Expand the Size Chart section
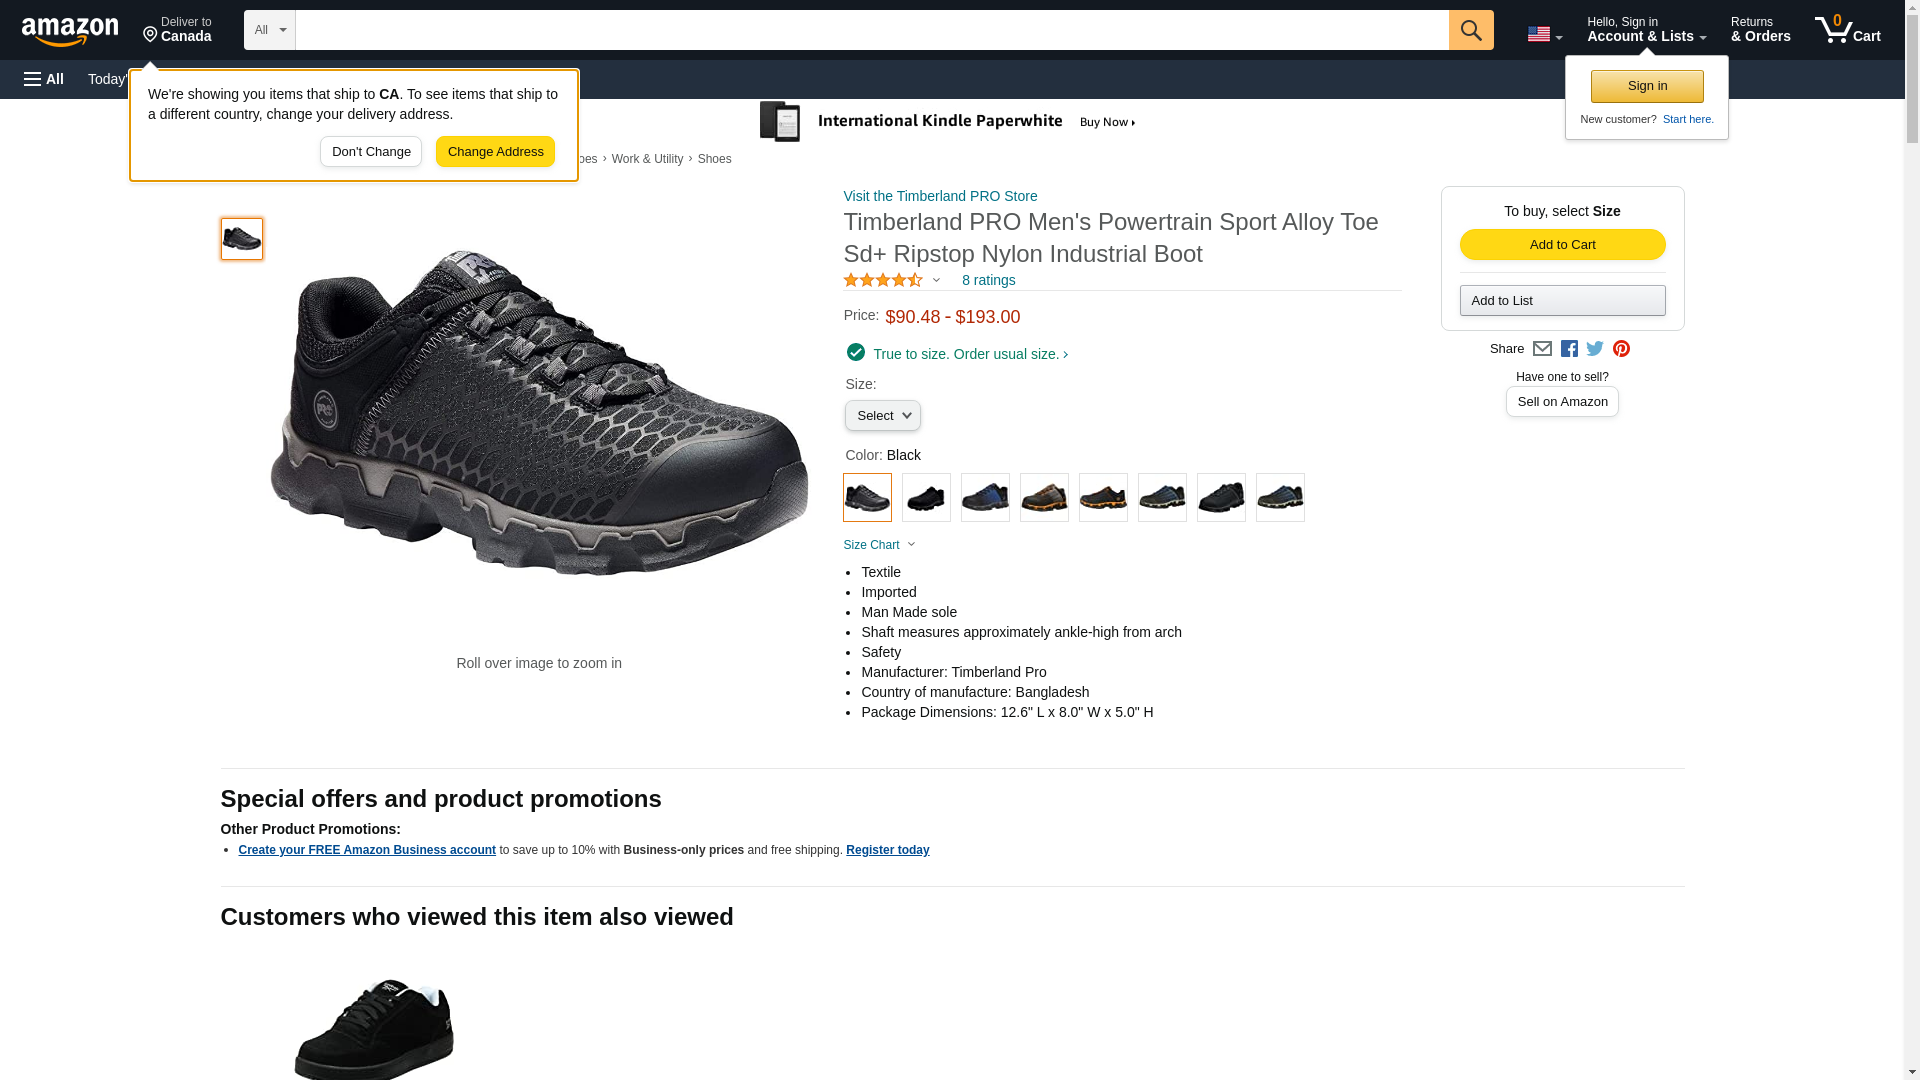This screenshot has width=1920, height=1080. click(x=879, y=545)
